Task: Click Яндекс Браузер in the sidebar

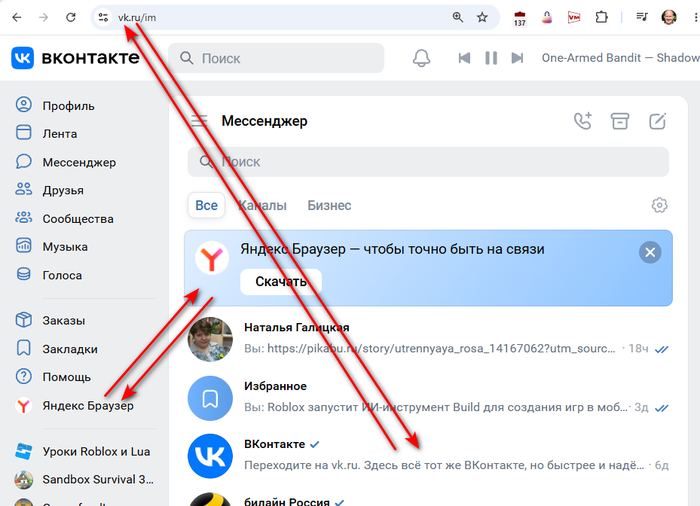Action: click(x=74, y=406)
